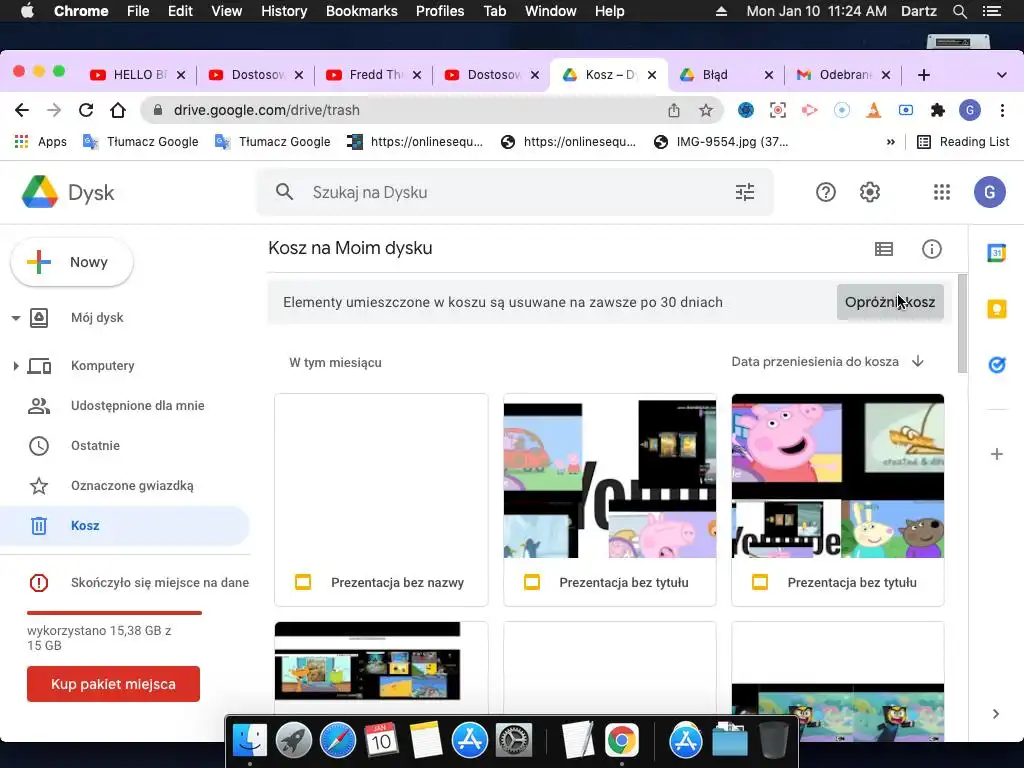Image resolution: width=1024 pixels, height=768 pixels.
Task: Click the share page icon in address bar
Action: 673,110
